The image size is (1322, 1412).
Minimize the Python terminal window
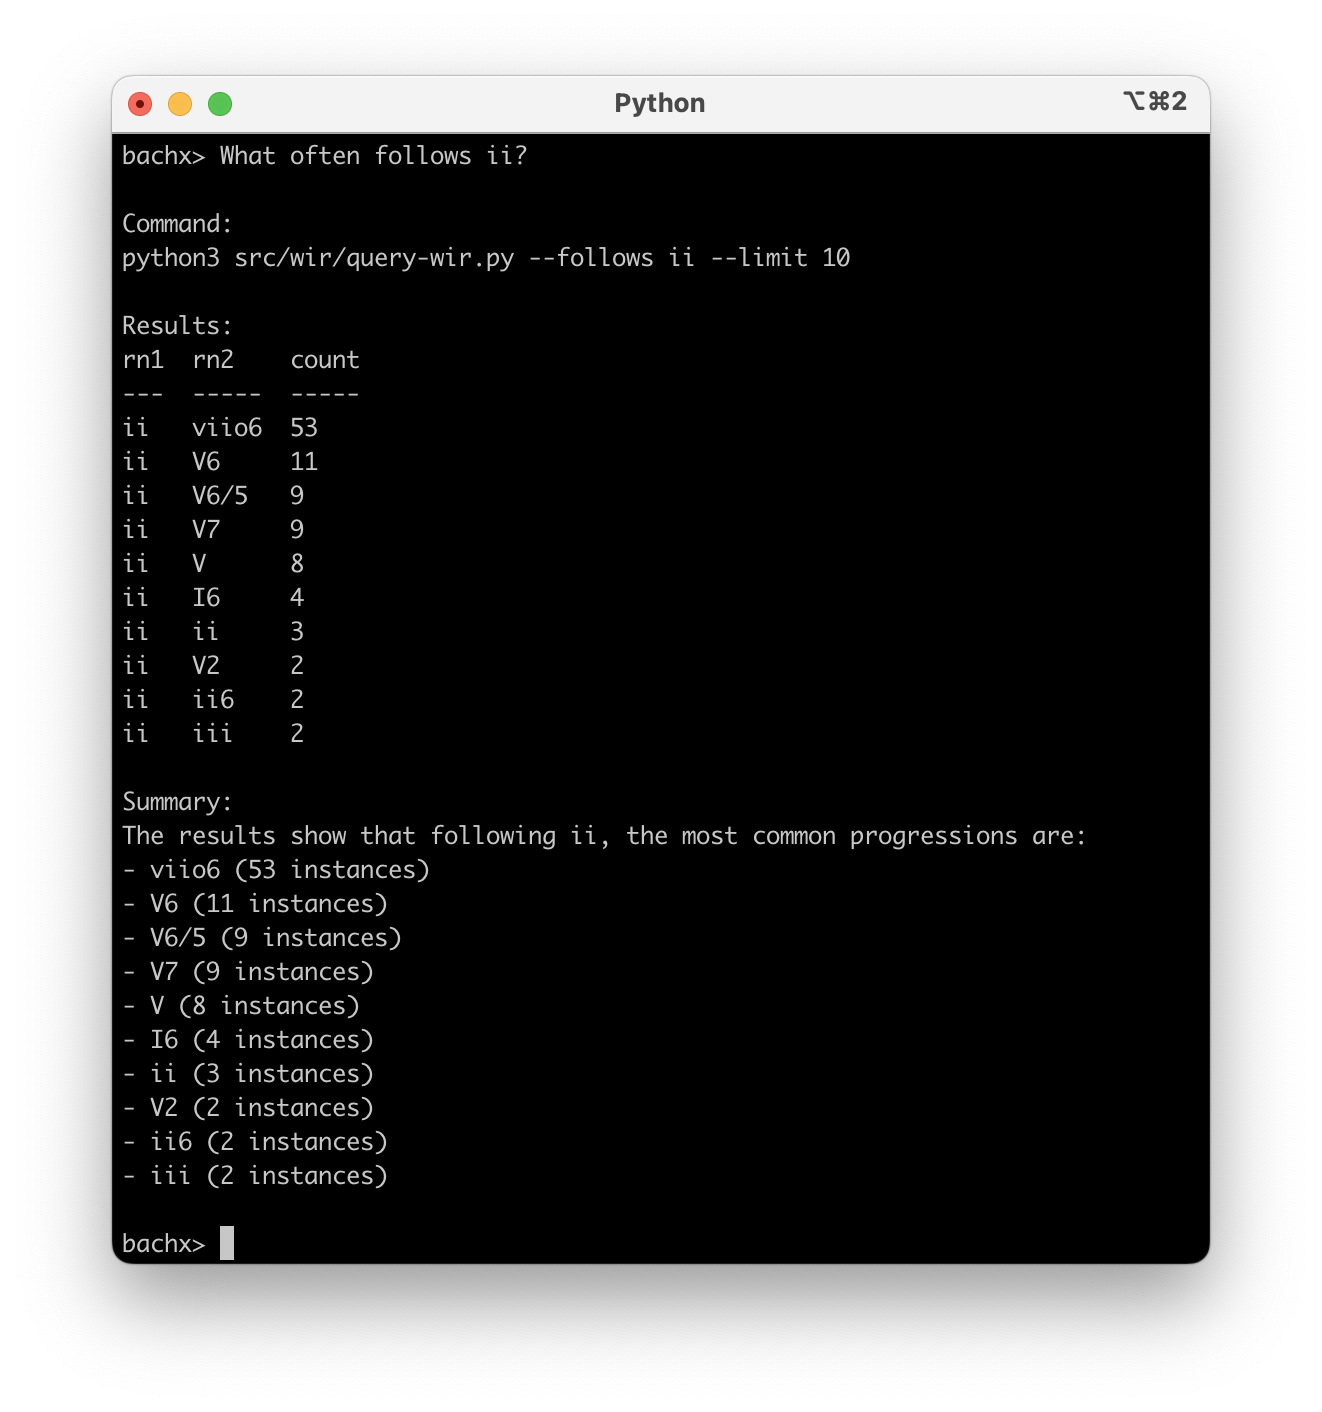pos(180,104)
